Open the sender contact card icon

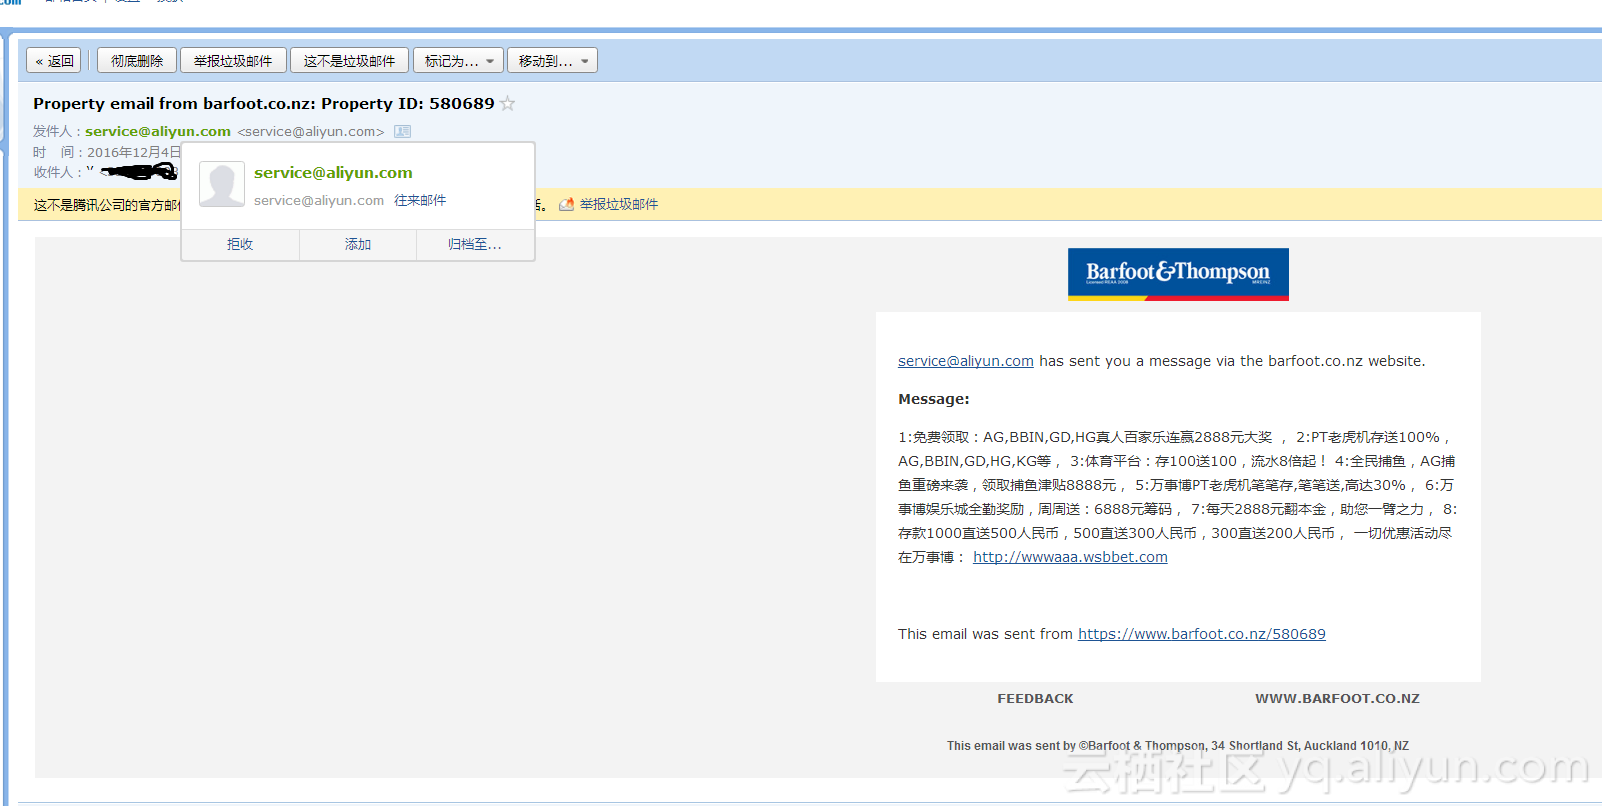coord(403,131)
